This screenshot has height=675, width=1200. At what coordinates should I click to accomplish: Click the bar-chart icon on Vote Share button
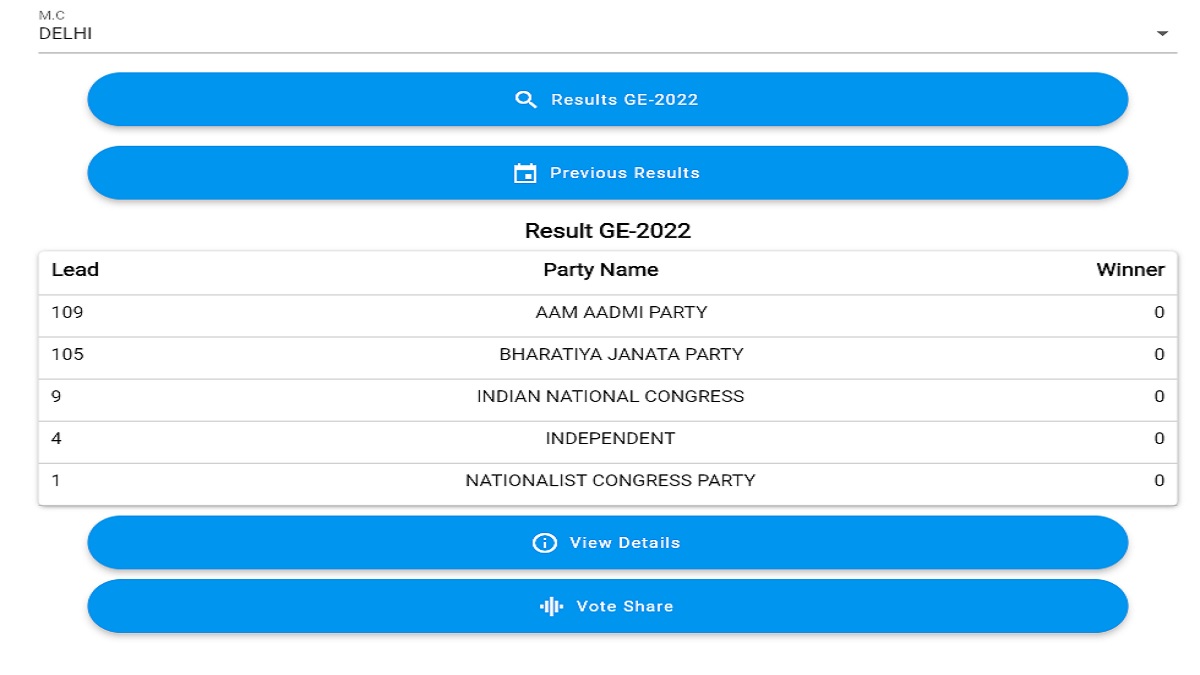click(x=552, y=606)
